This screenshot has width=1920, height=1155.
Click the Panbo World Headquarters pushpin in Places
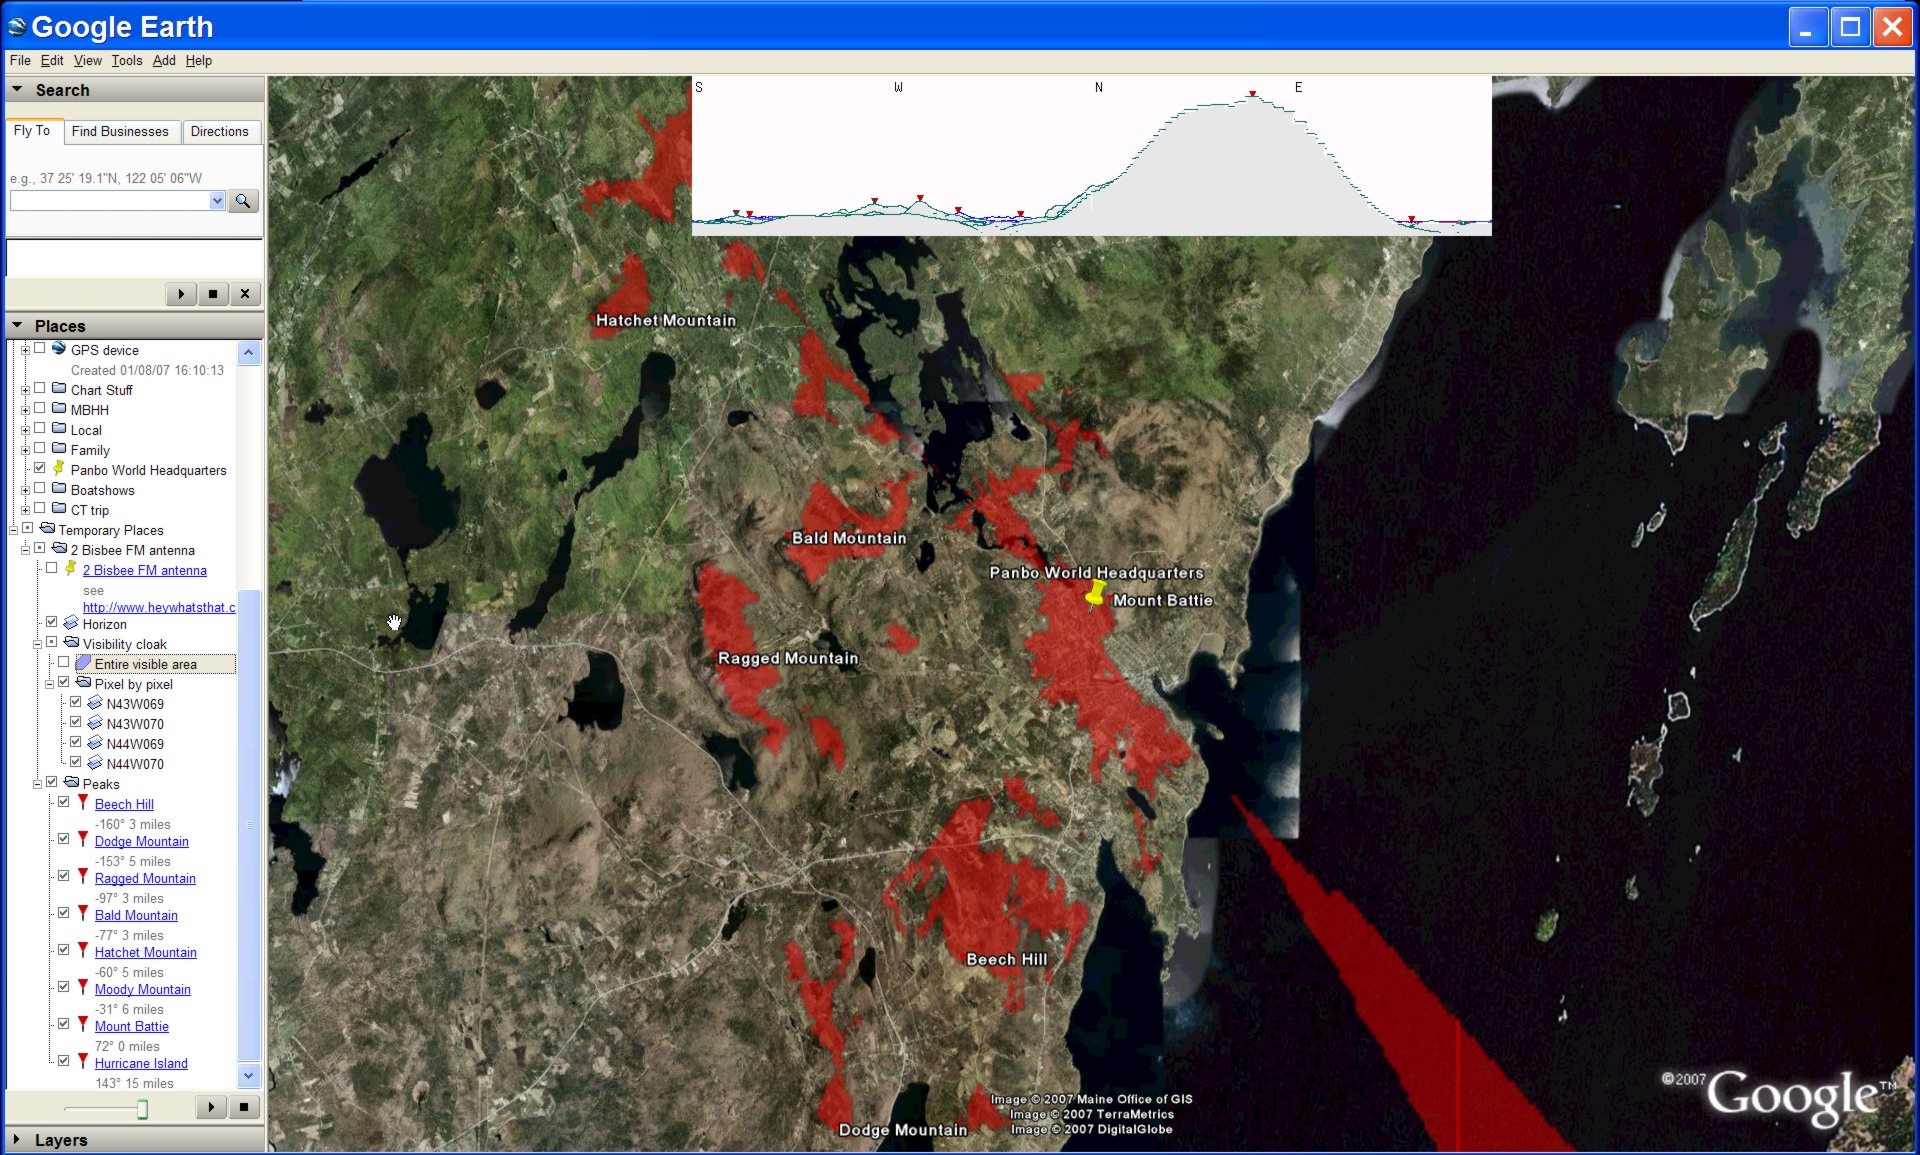59,468
